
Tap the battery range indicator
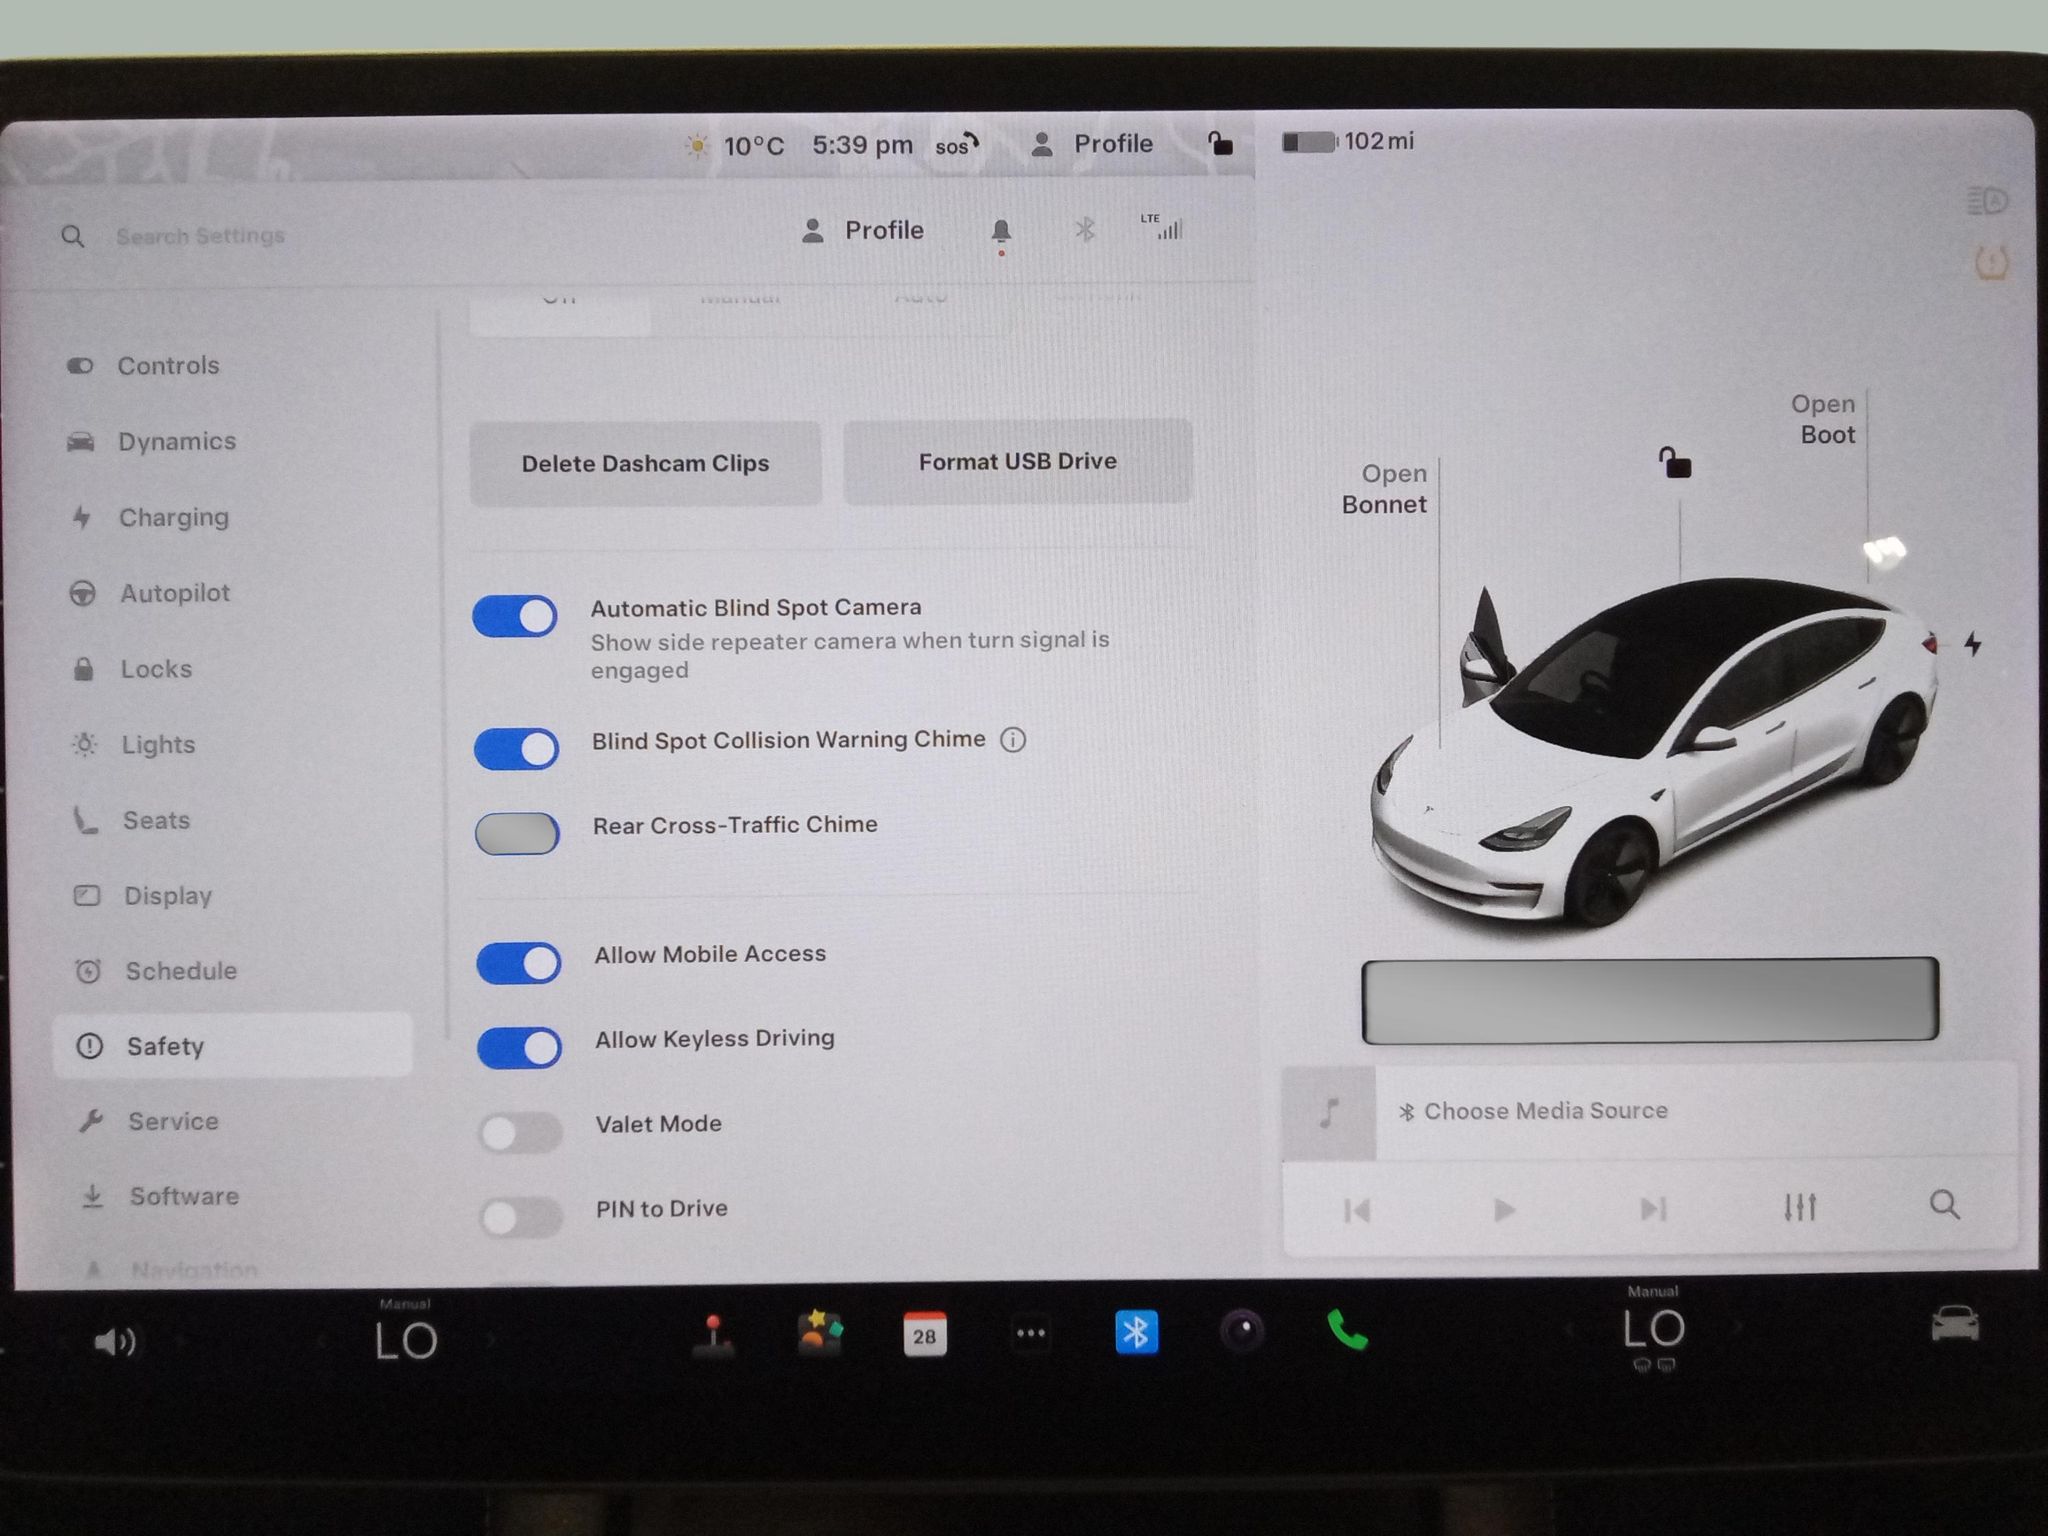1348,141
